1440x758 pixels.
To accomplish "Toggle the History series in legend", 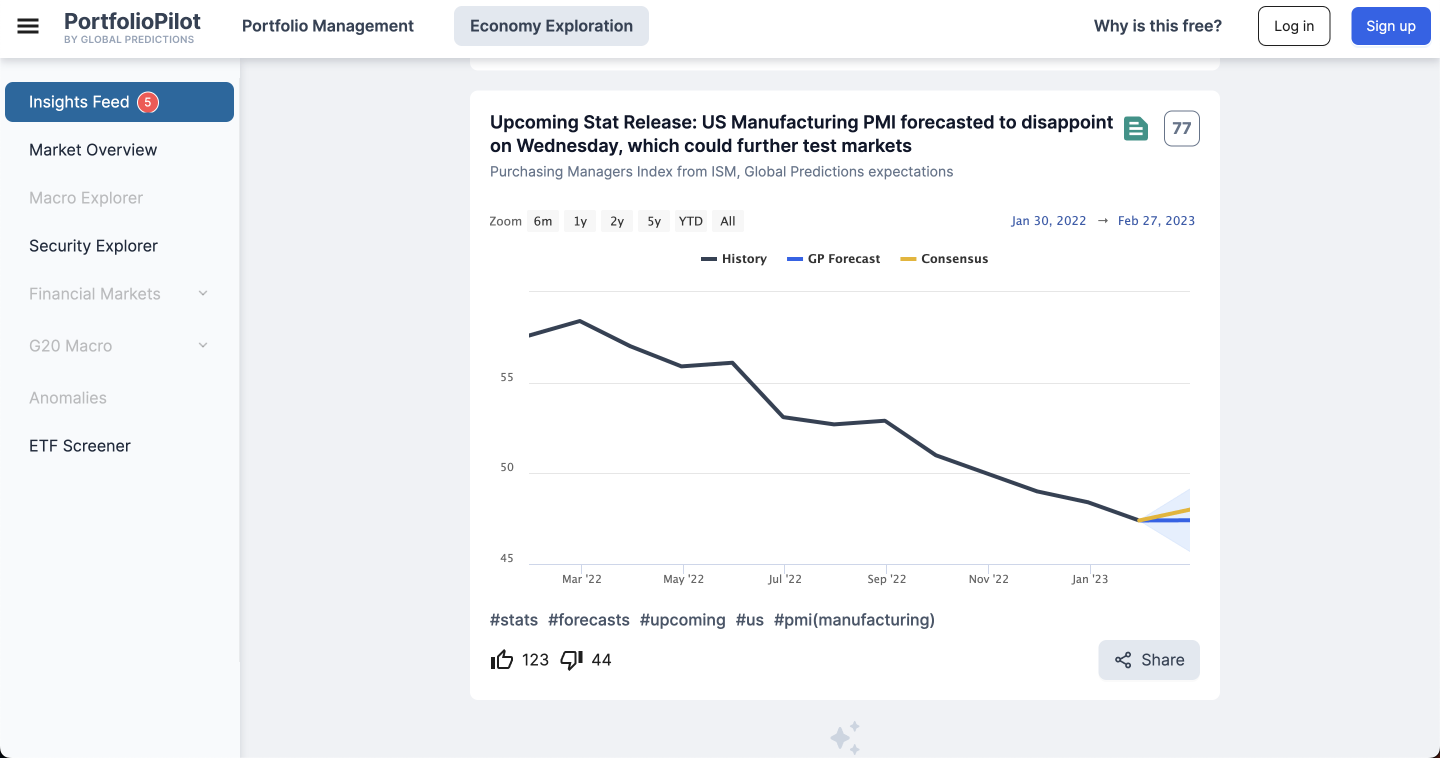I will pyautogui.click(x=734, y=259).
